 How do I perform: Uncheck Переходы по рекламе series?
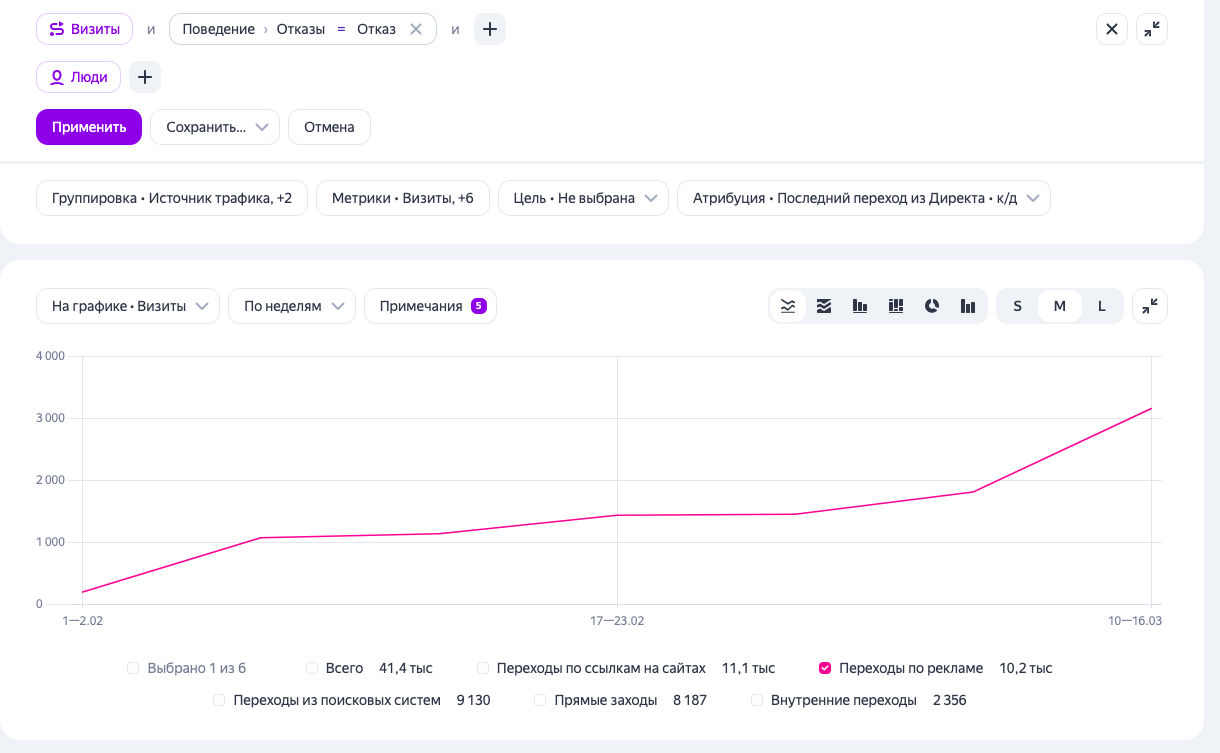coord(825,668)
